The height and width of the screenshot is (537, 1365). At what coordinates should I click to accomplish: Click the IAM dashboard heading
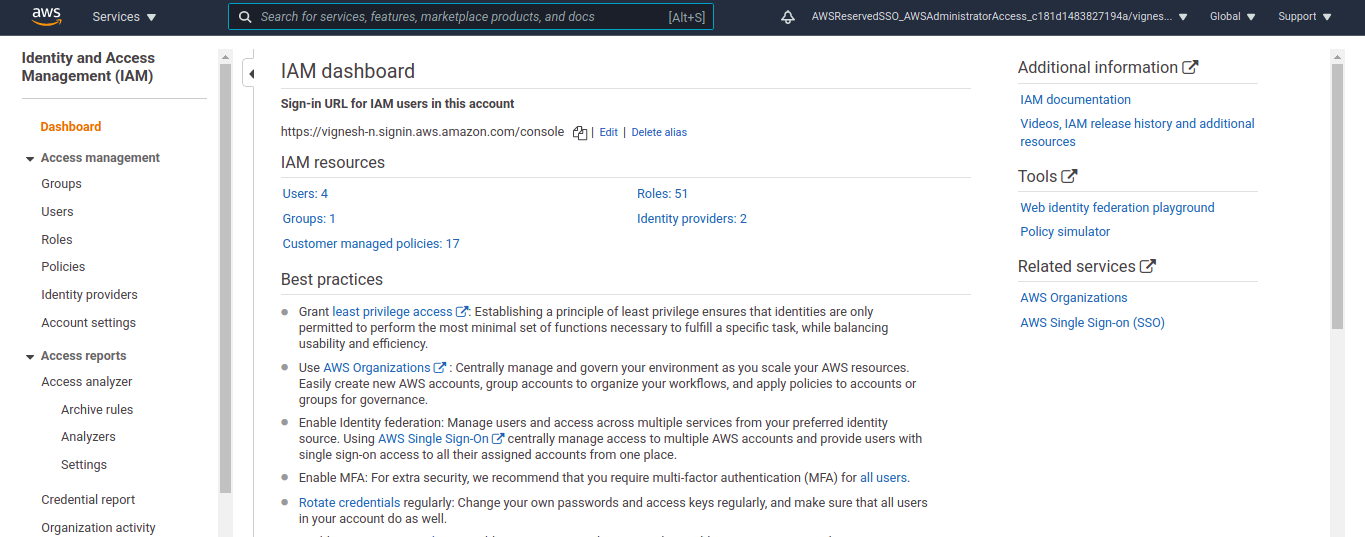[x=348, y=71]
